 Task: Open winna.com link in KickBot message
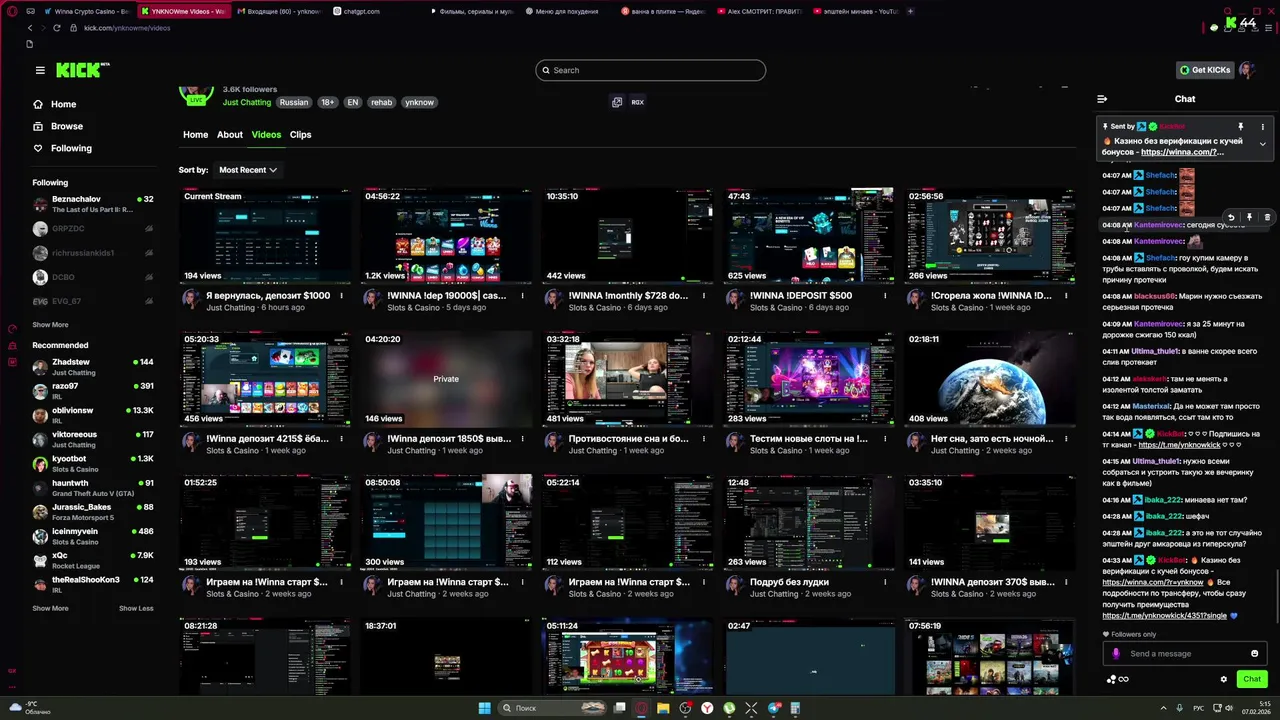1153,582
